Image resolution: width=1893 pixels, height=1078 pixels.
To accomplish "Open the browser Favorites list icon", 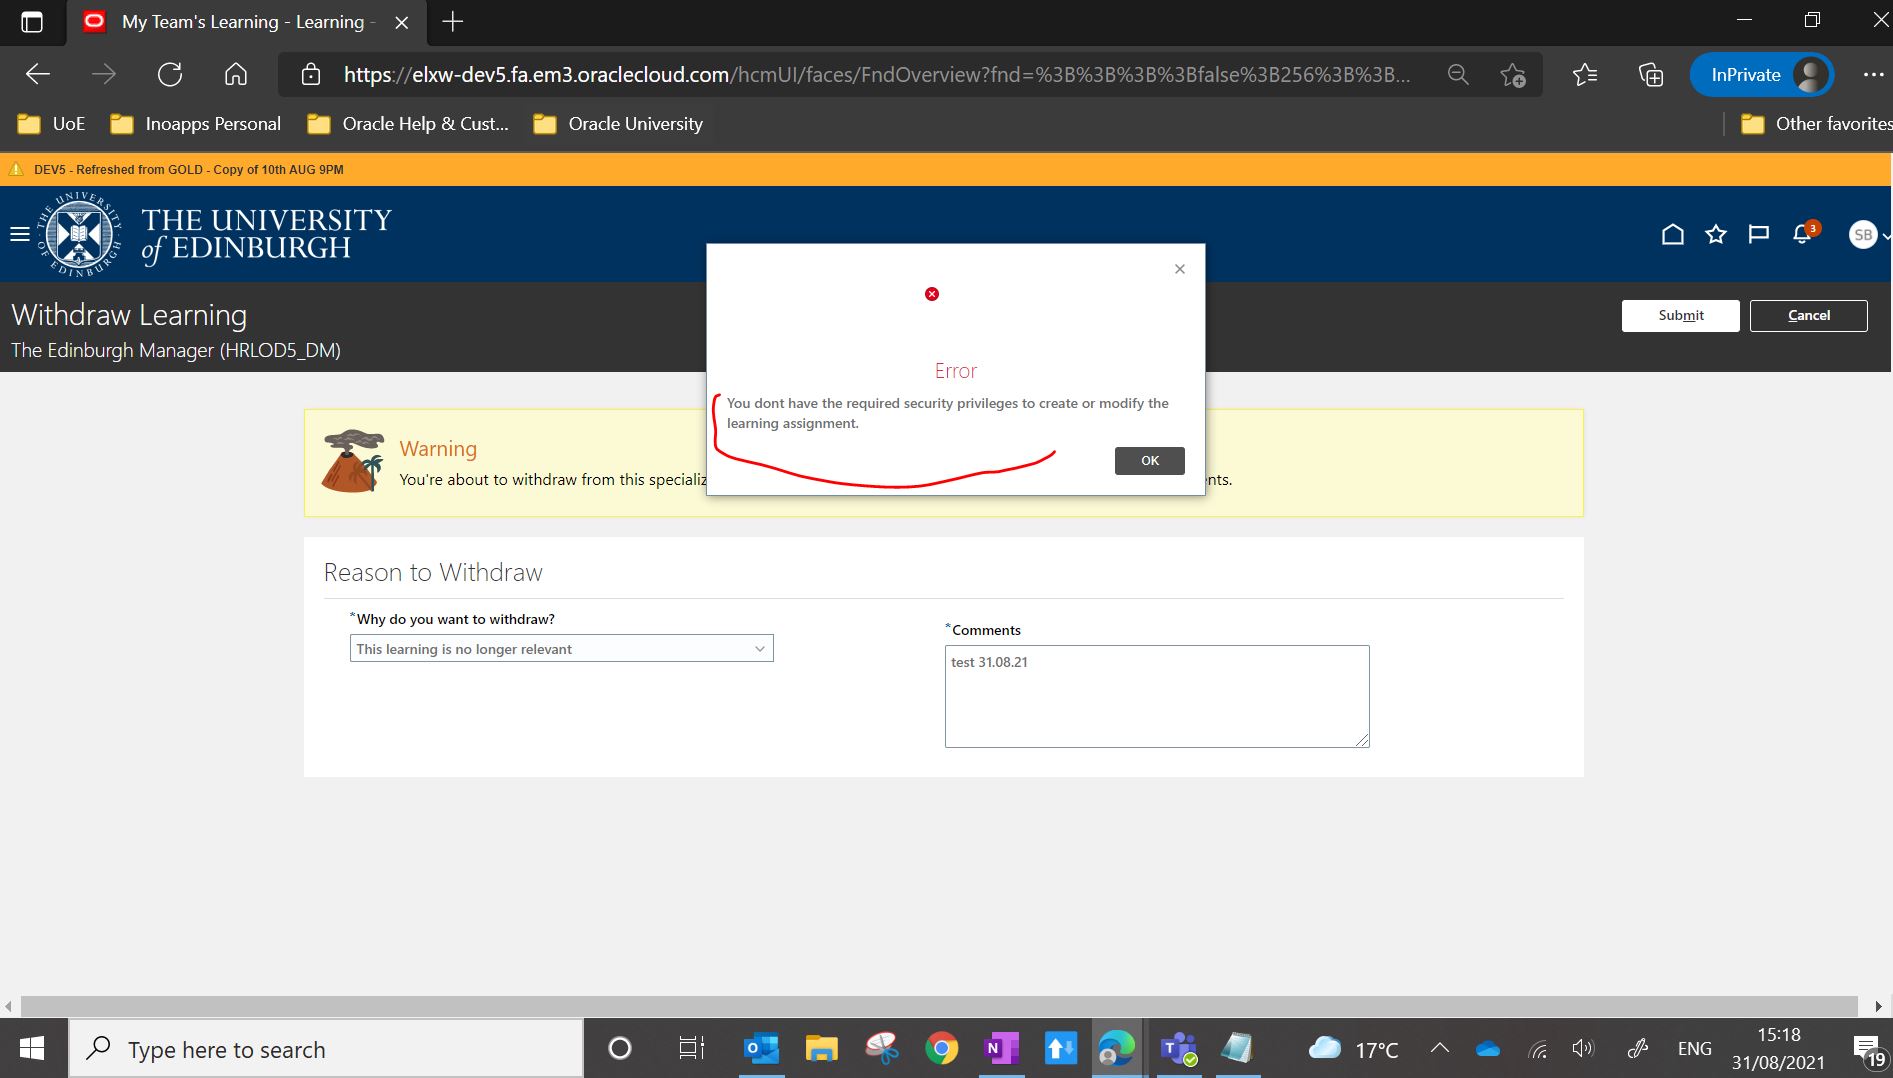I will click(x=1584, y=74).
